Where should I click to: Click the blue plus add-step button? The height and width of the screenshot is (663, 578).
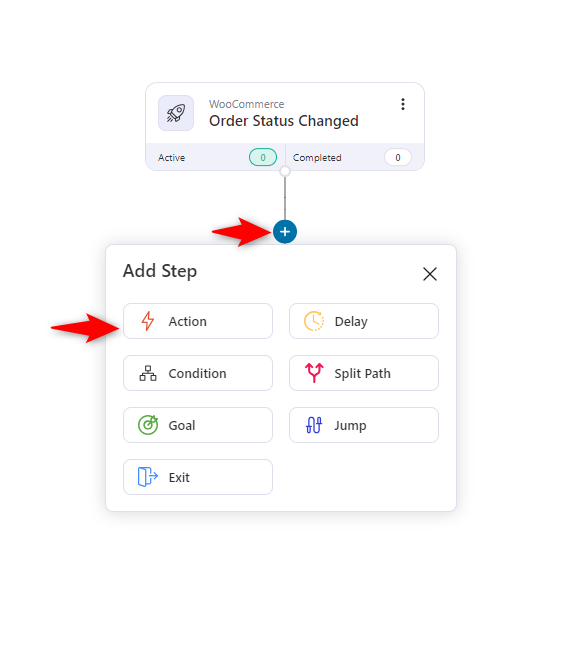point(285,232)
